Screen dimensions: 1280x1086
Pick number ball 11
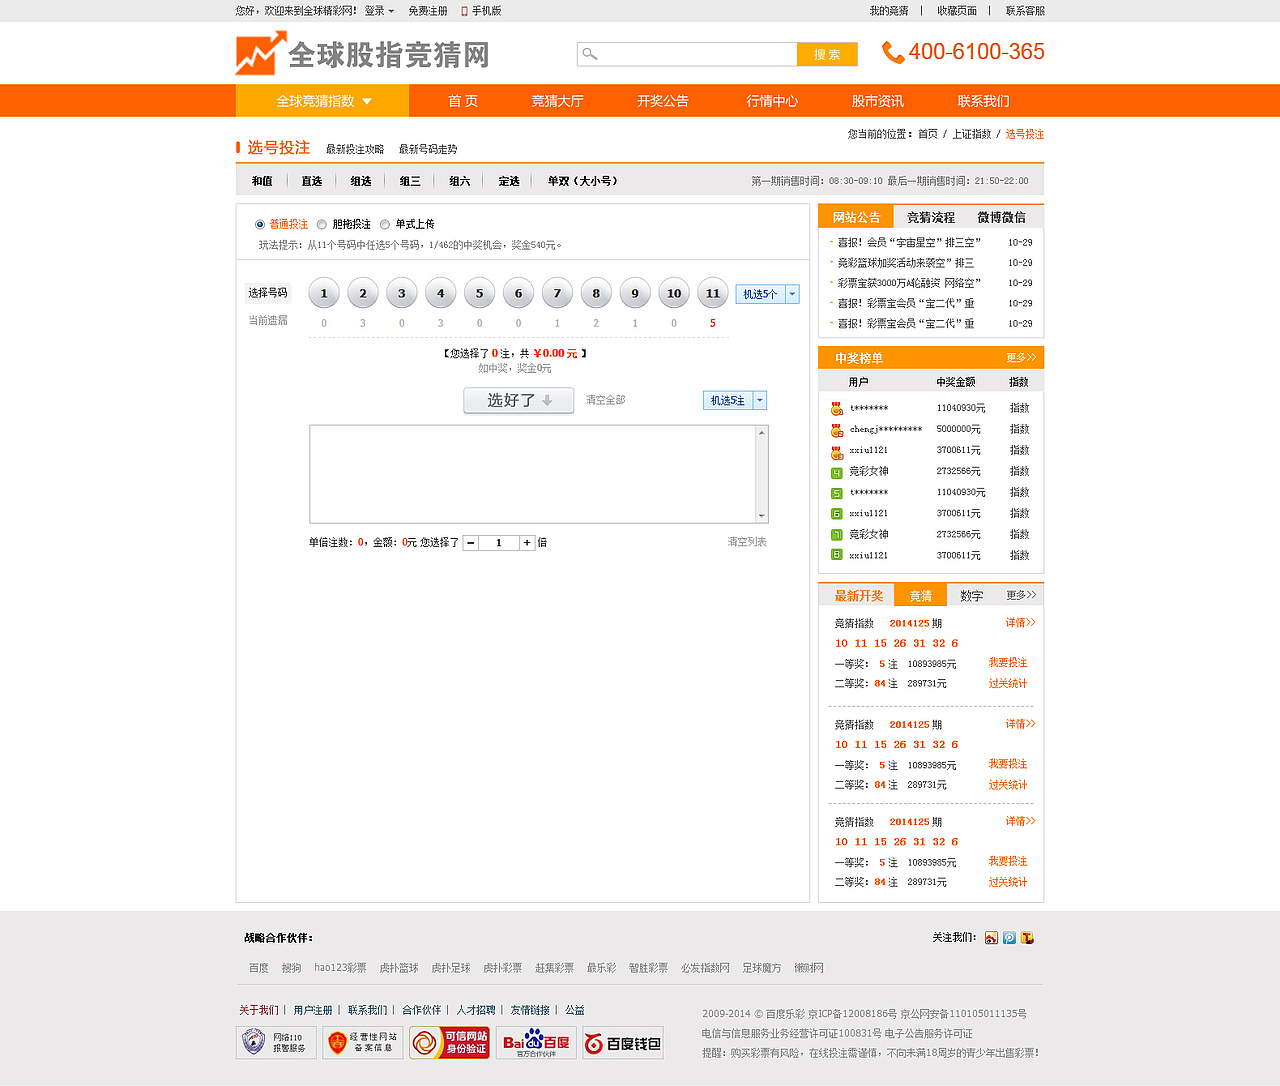coord(713,293)
